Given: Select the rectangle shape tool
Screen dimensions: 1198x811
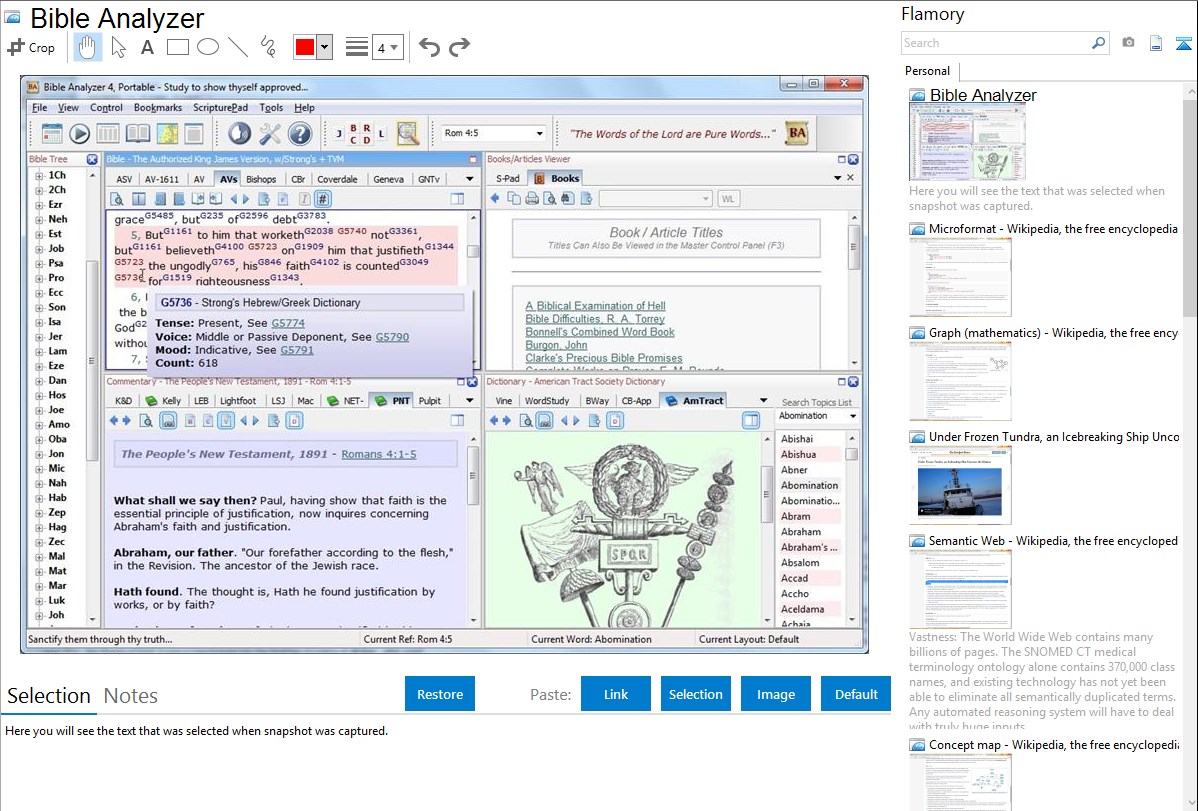Looking at the screenshot, I should coord(177,47).
